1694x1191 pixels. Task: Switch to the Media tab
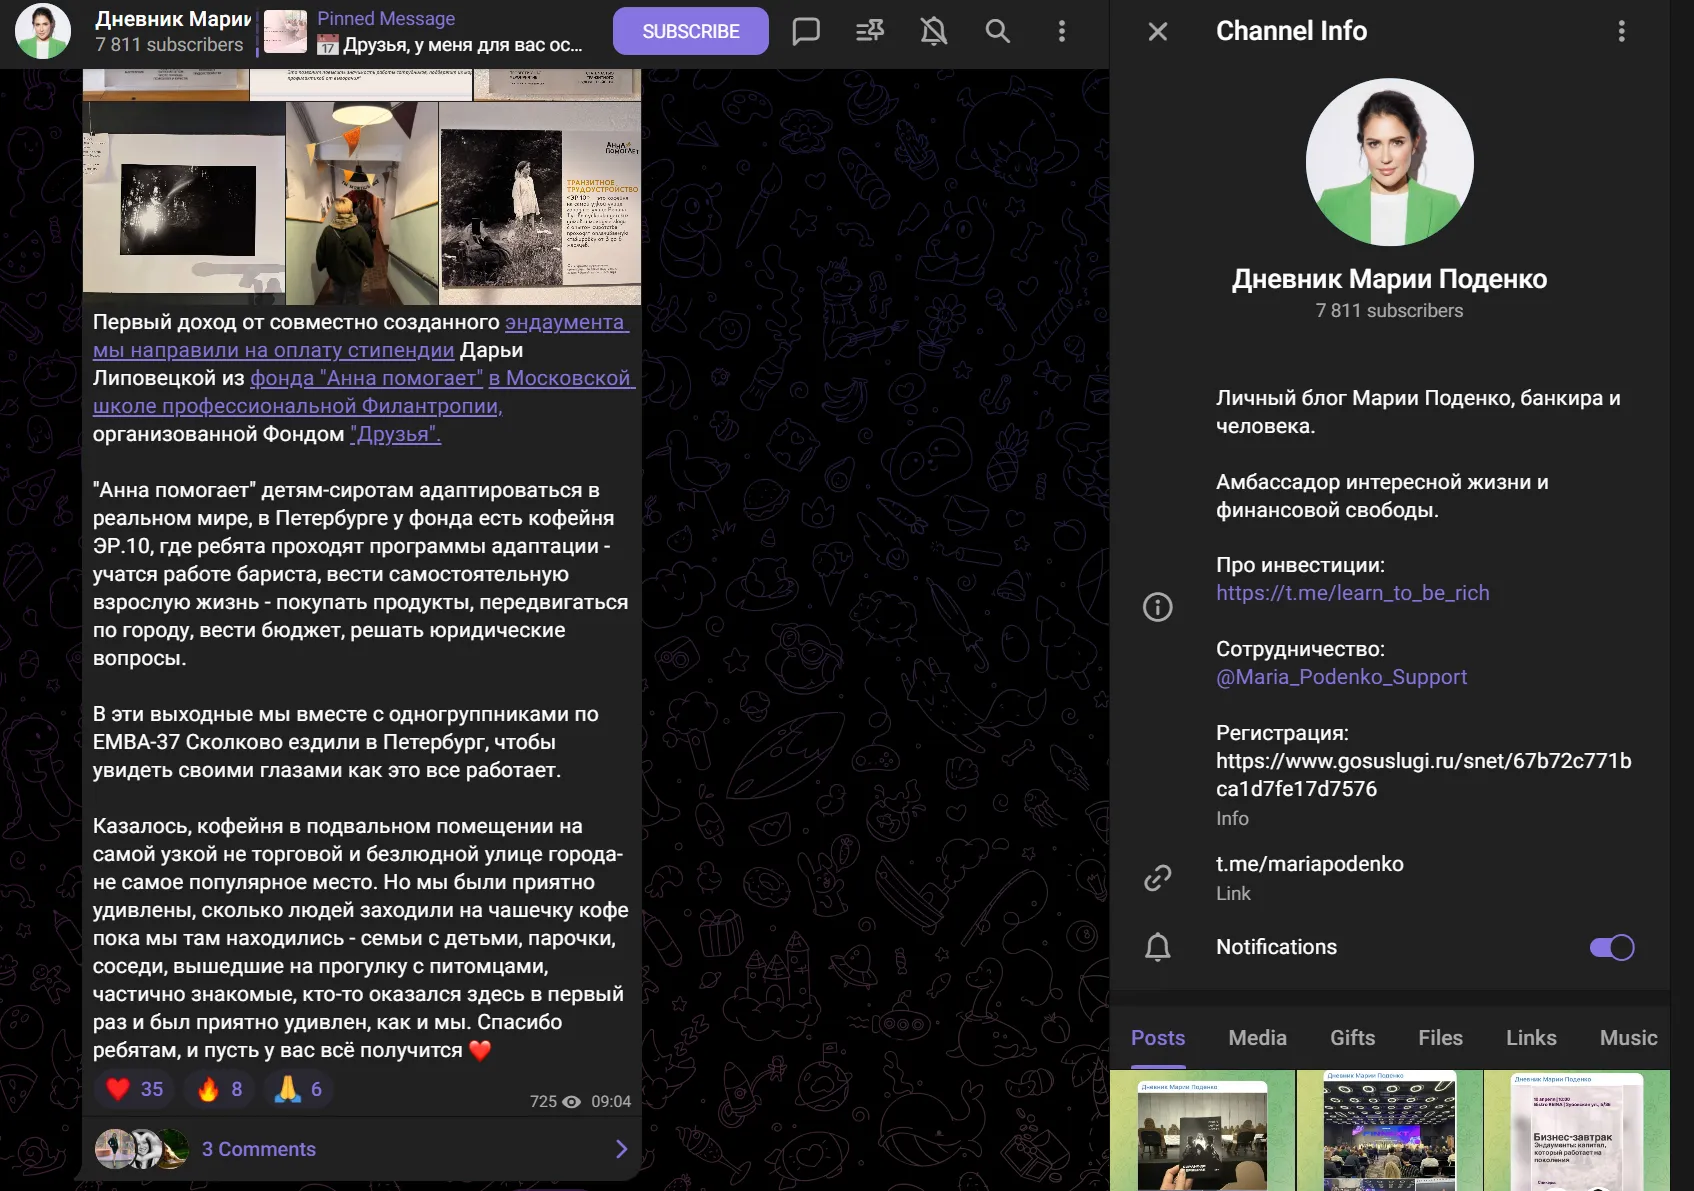pos(1257,1038)
